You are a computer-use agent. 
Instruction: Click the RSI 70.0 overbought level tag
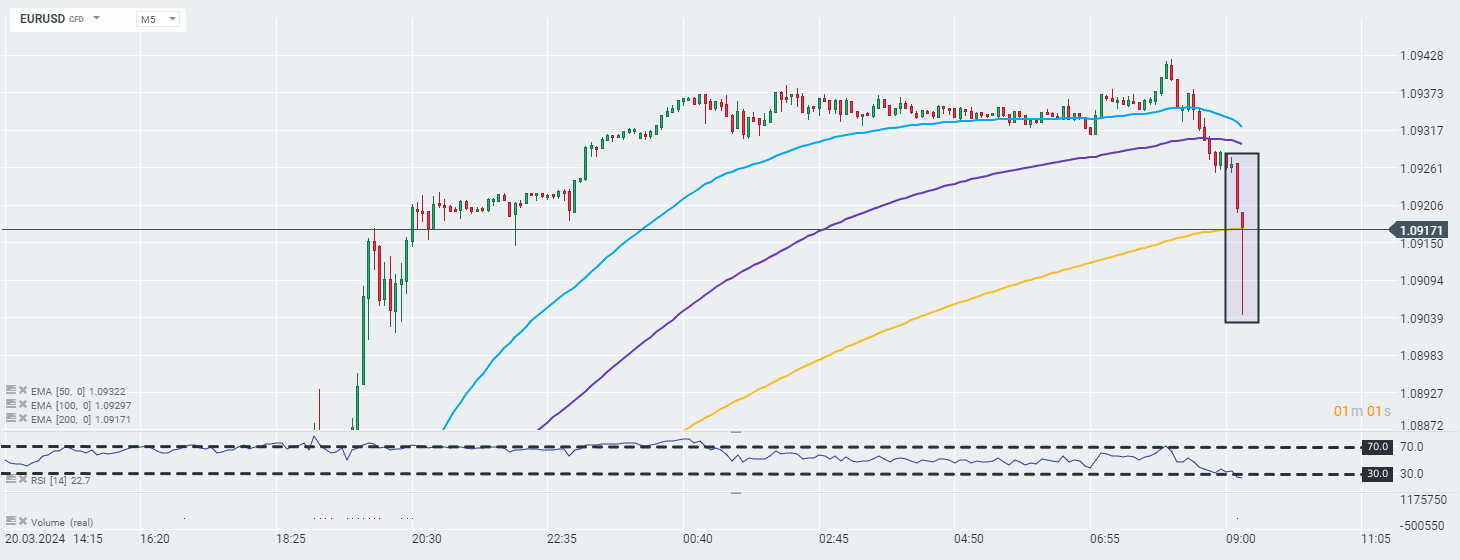click(x=1377, y=447)
